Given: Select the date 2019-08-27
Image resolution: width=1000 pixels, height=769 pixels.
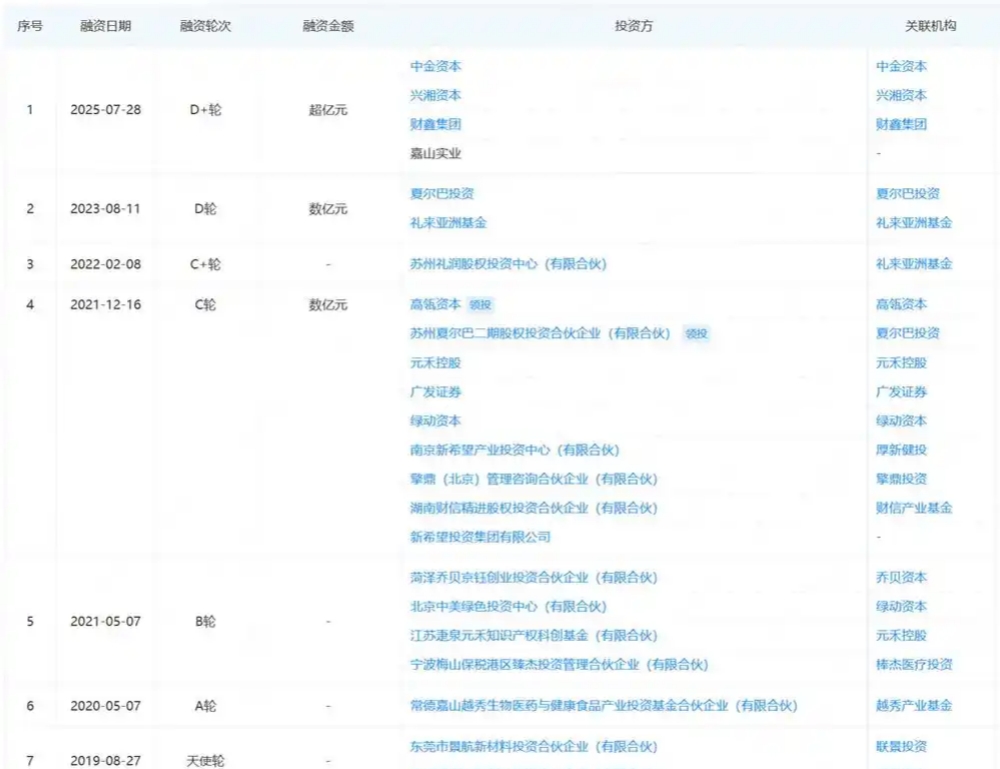Looking at the screenshot, I should pyautogui.click(x=106, y=761).
